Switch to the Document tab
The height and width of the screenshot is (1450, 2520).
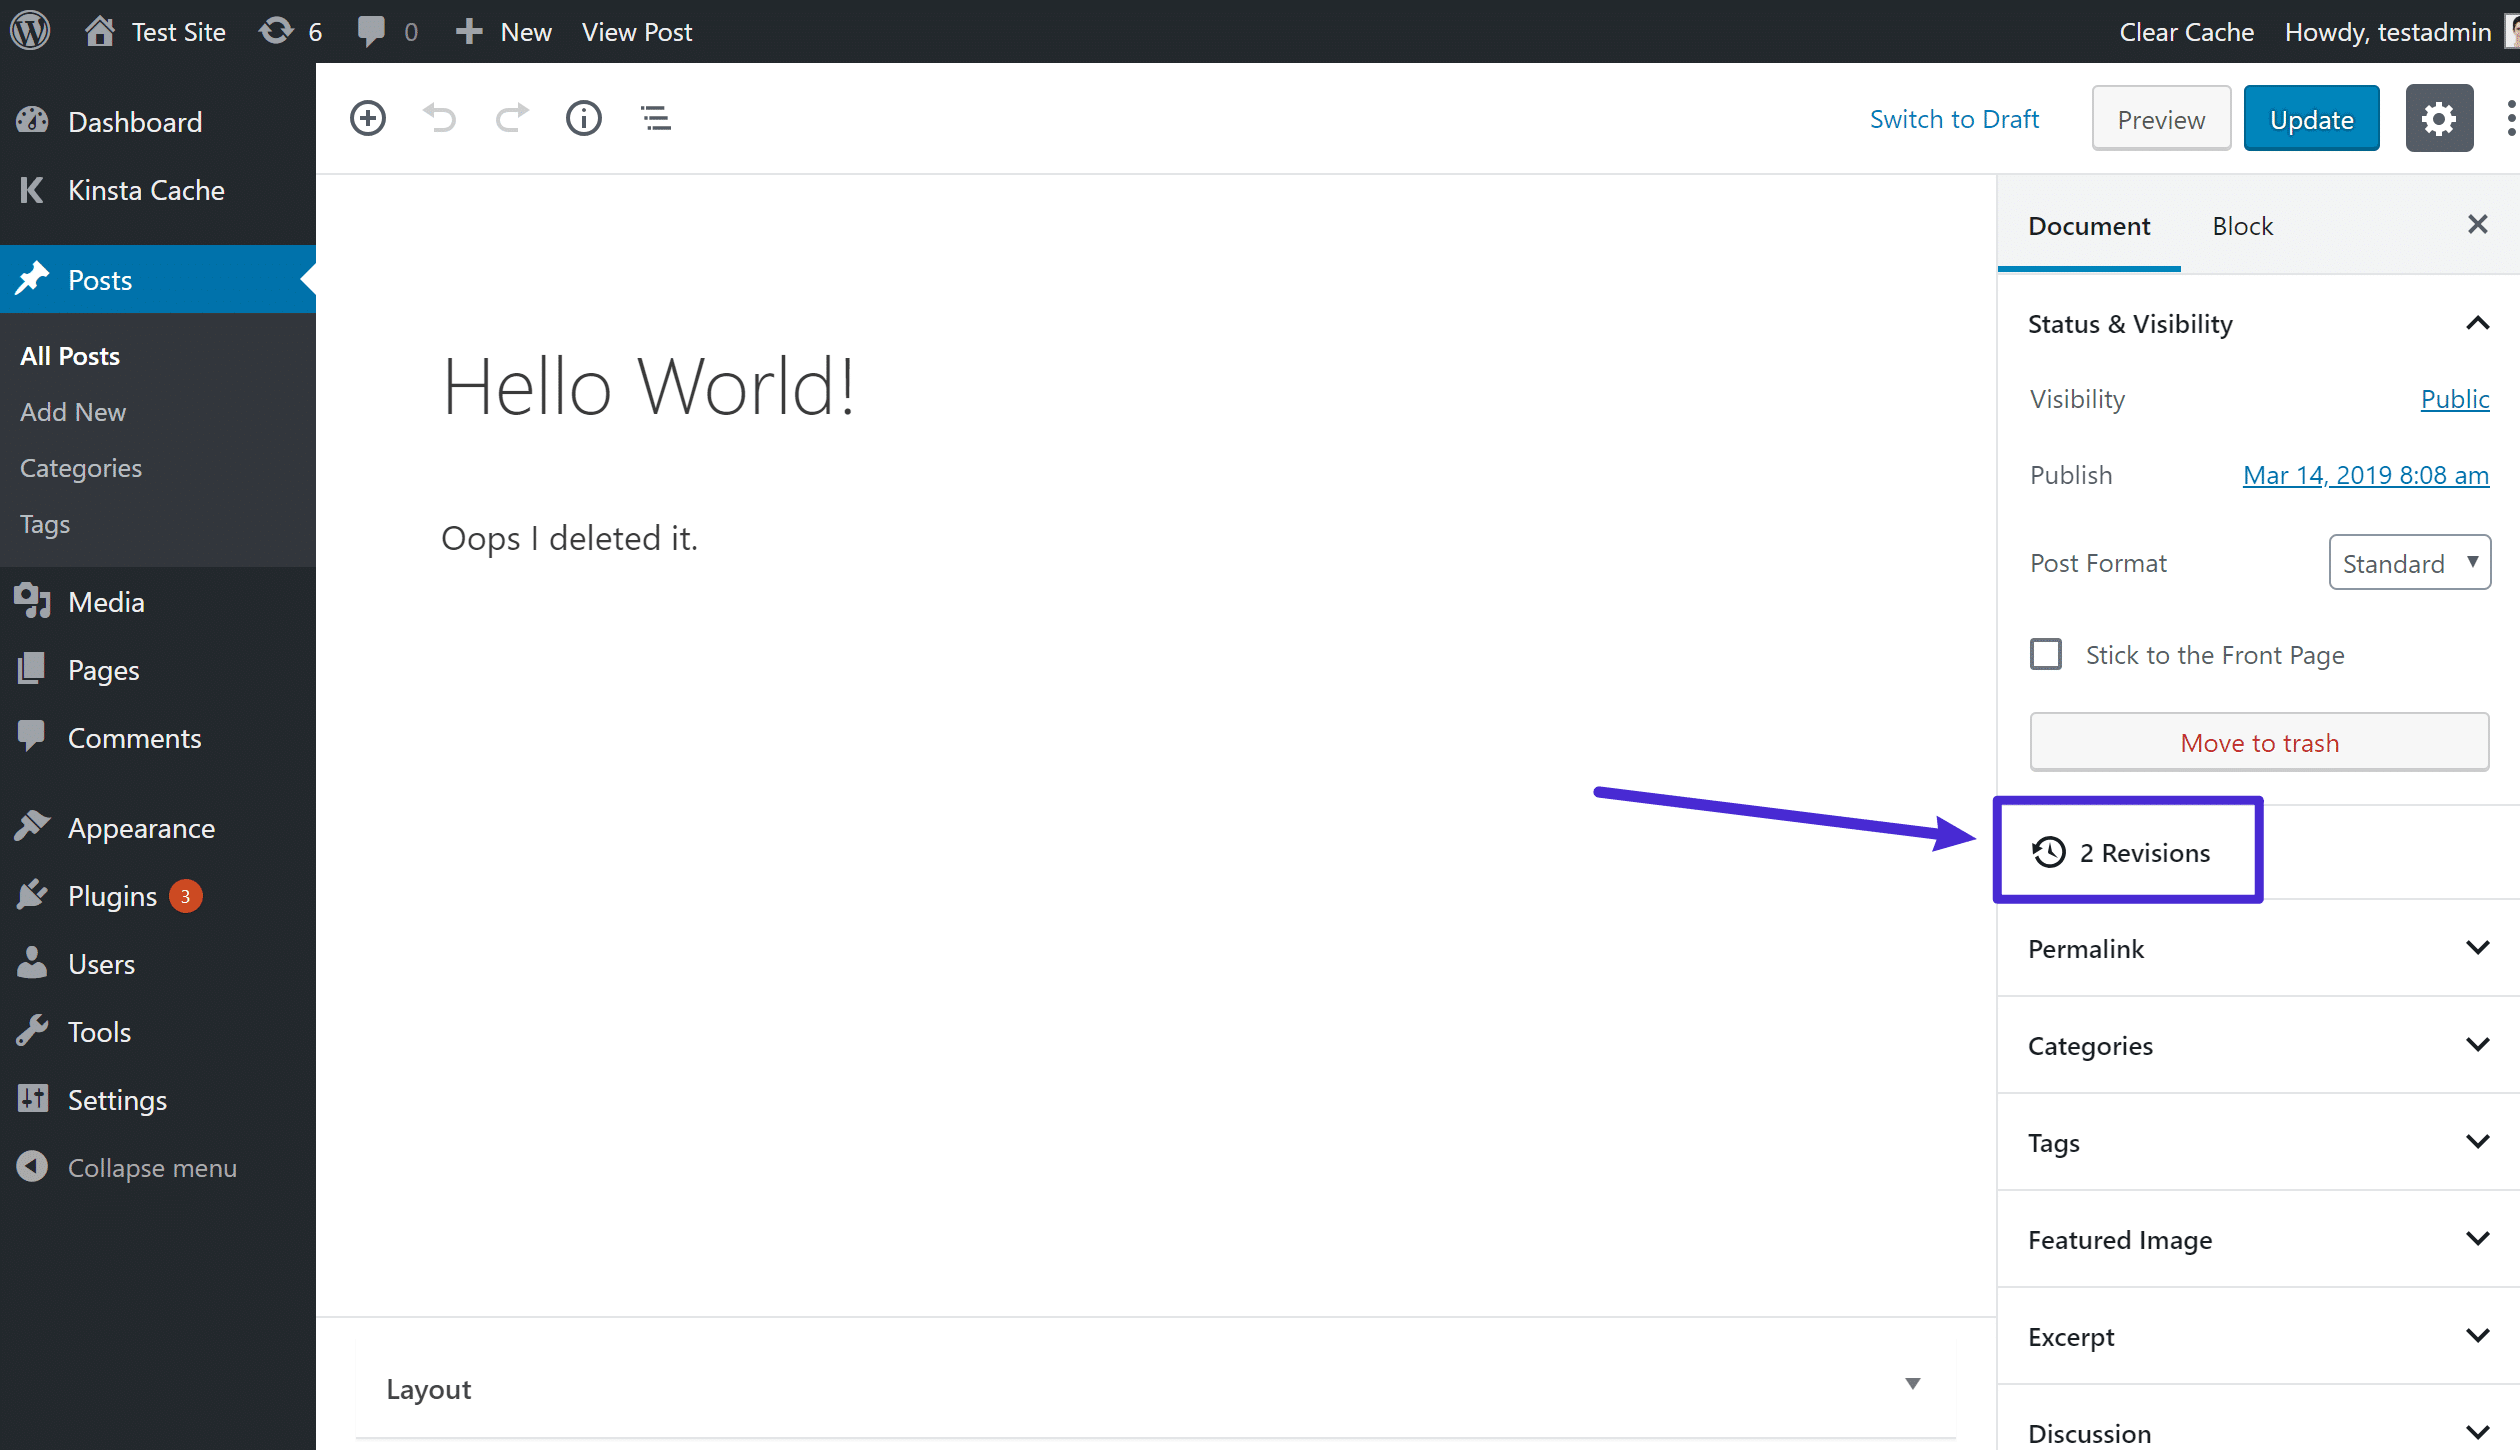(2089, 225)
